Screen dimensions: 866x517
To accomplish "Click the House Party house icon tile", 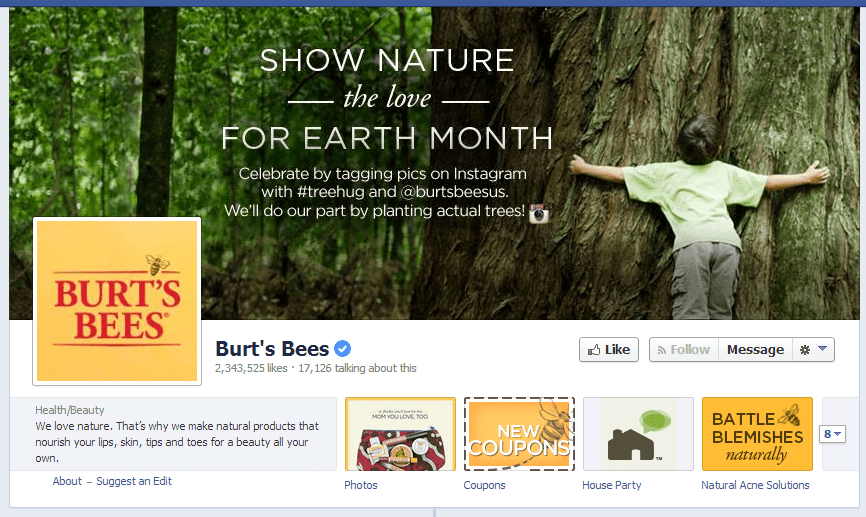I will coord(638,434).
